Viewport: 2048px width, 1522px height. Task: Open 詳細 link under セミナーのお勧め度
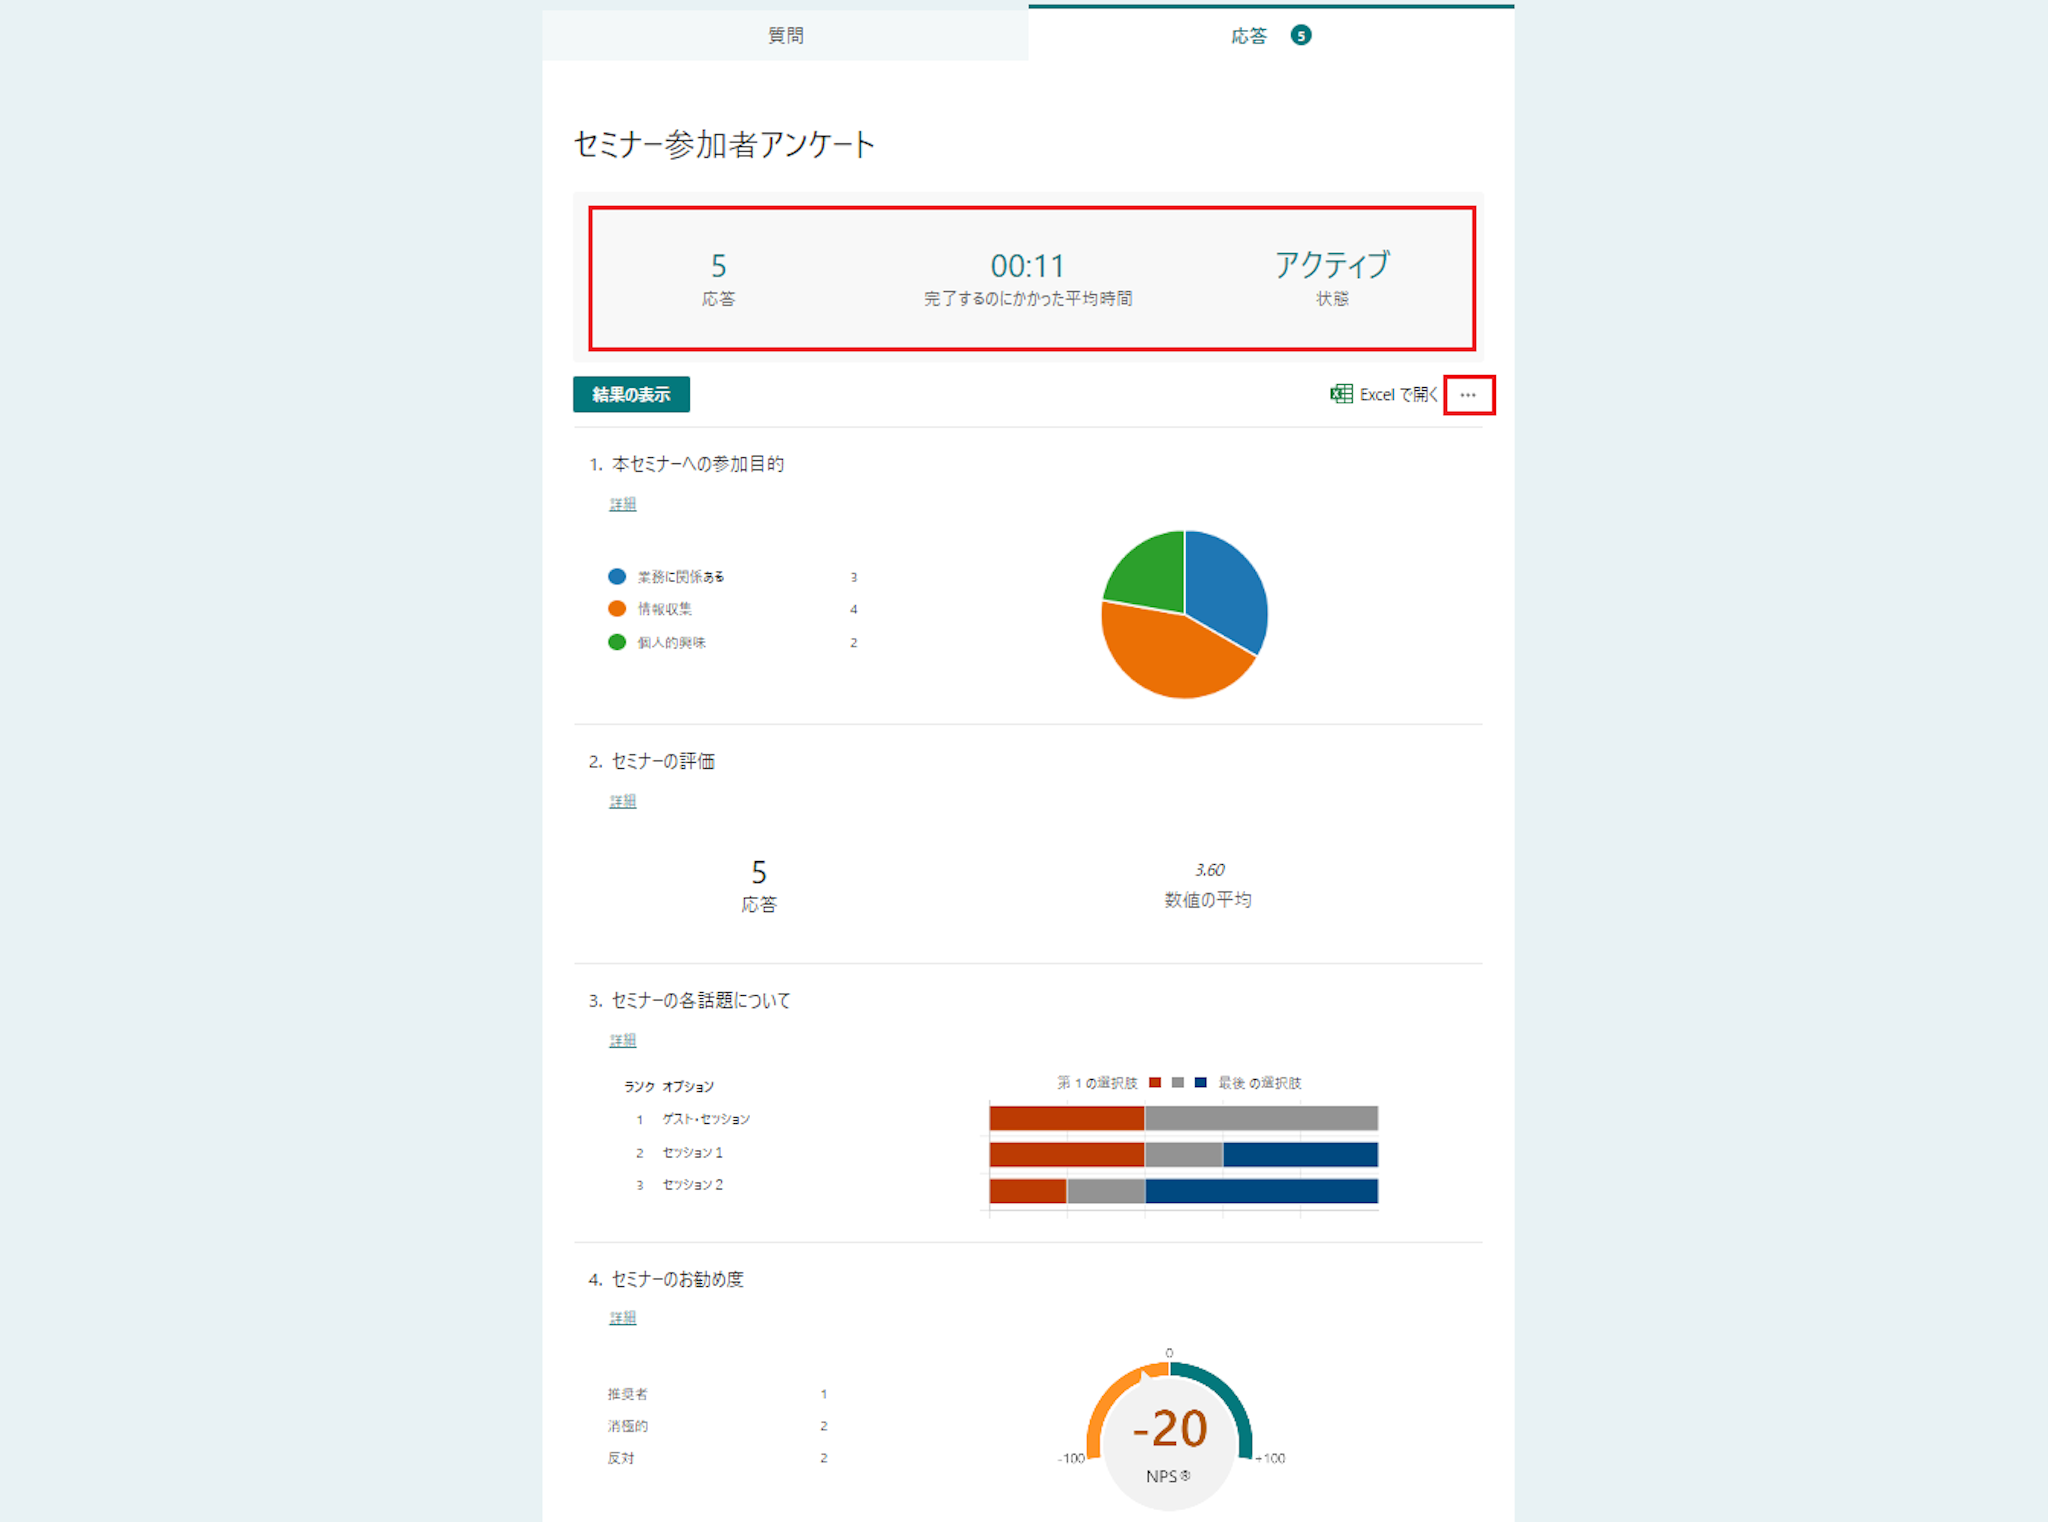[x=622, y=1318]
